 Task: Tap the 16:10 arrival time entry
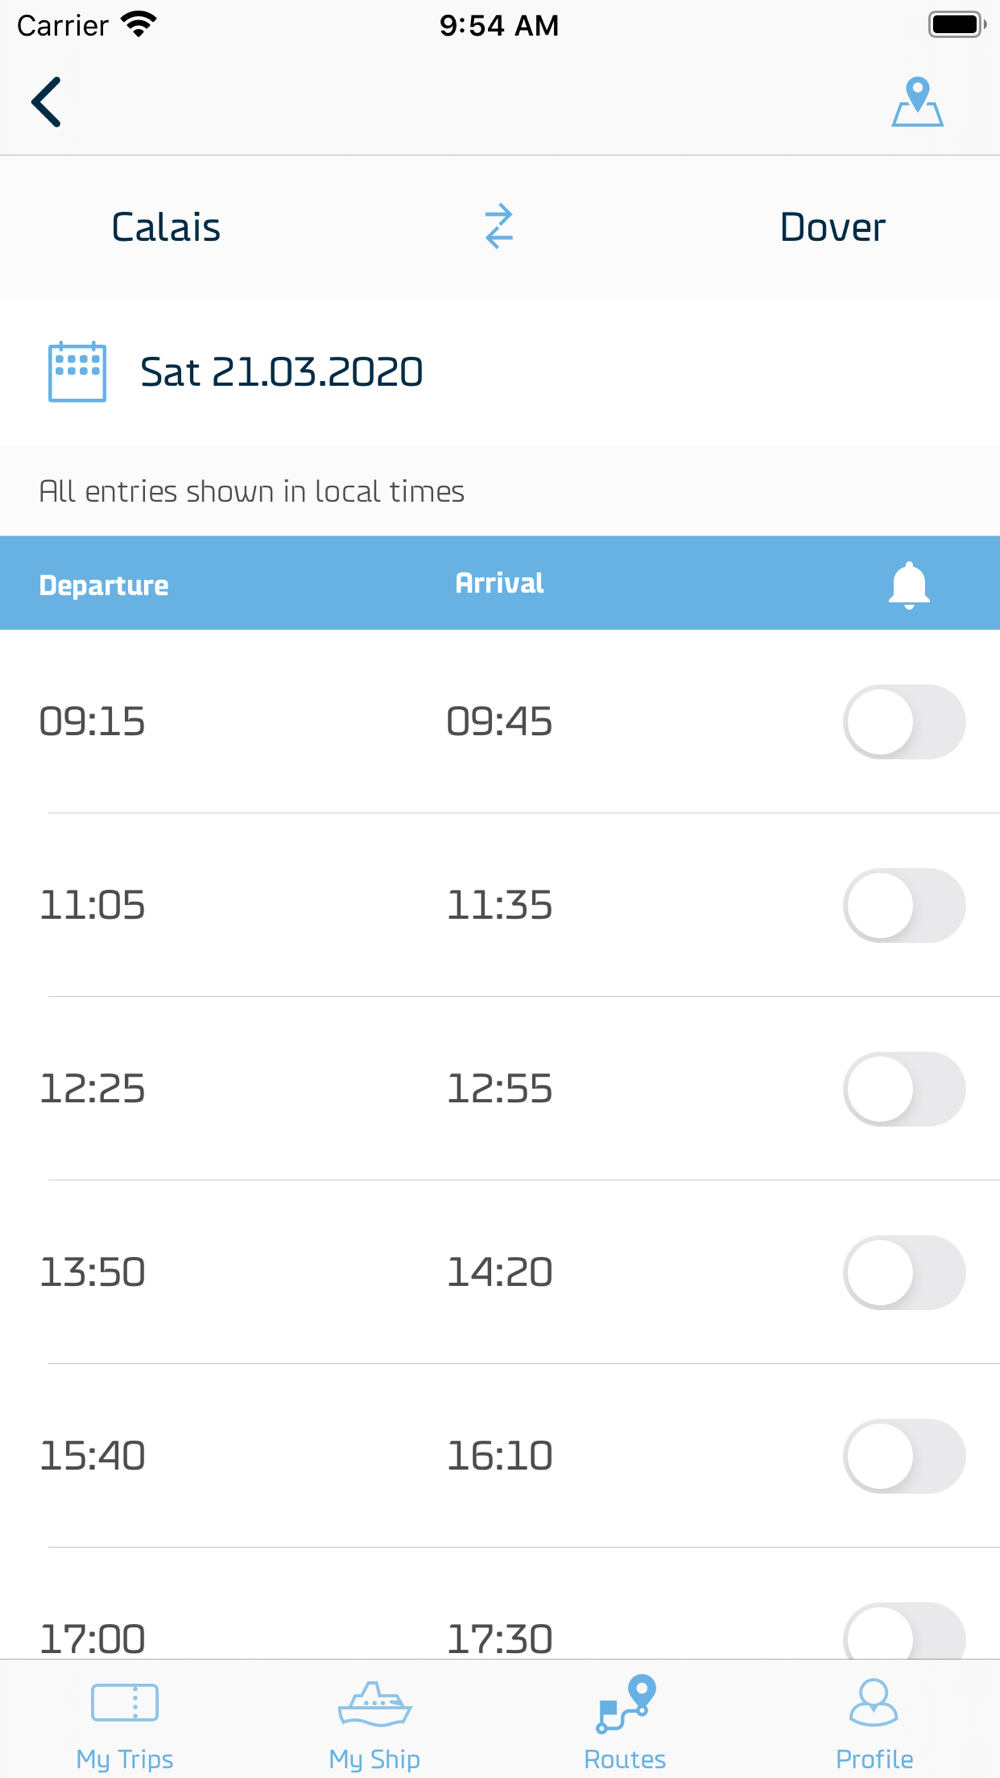pos(499,1456)
